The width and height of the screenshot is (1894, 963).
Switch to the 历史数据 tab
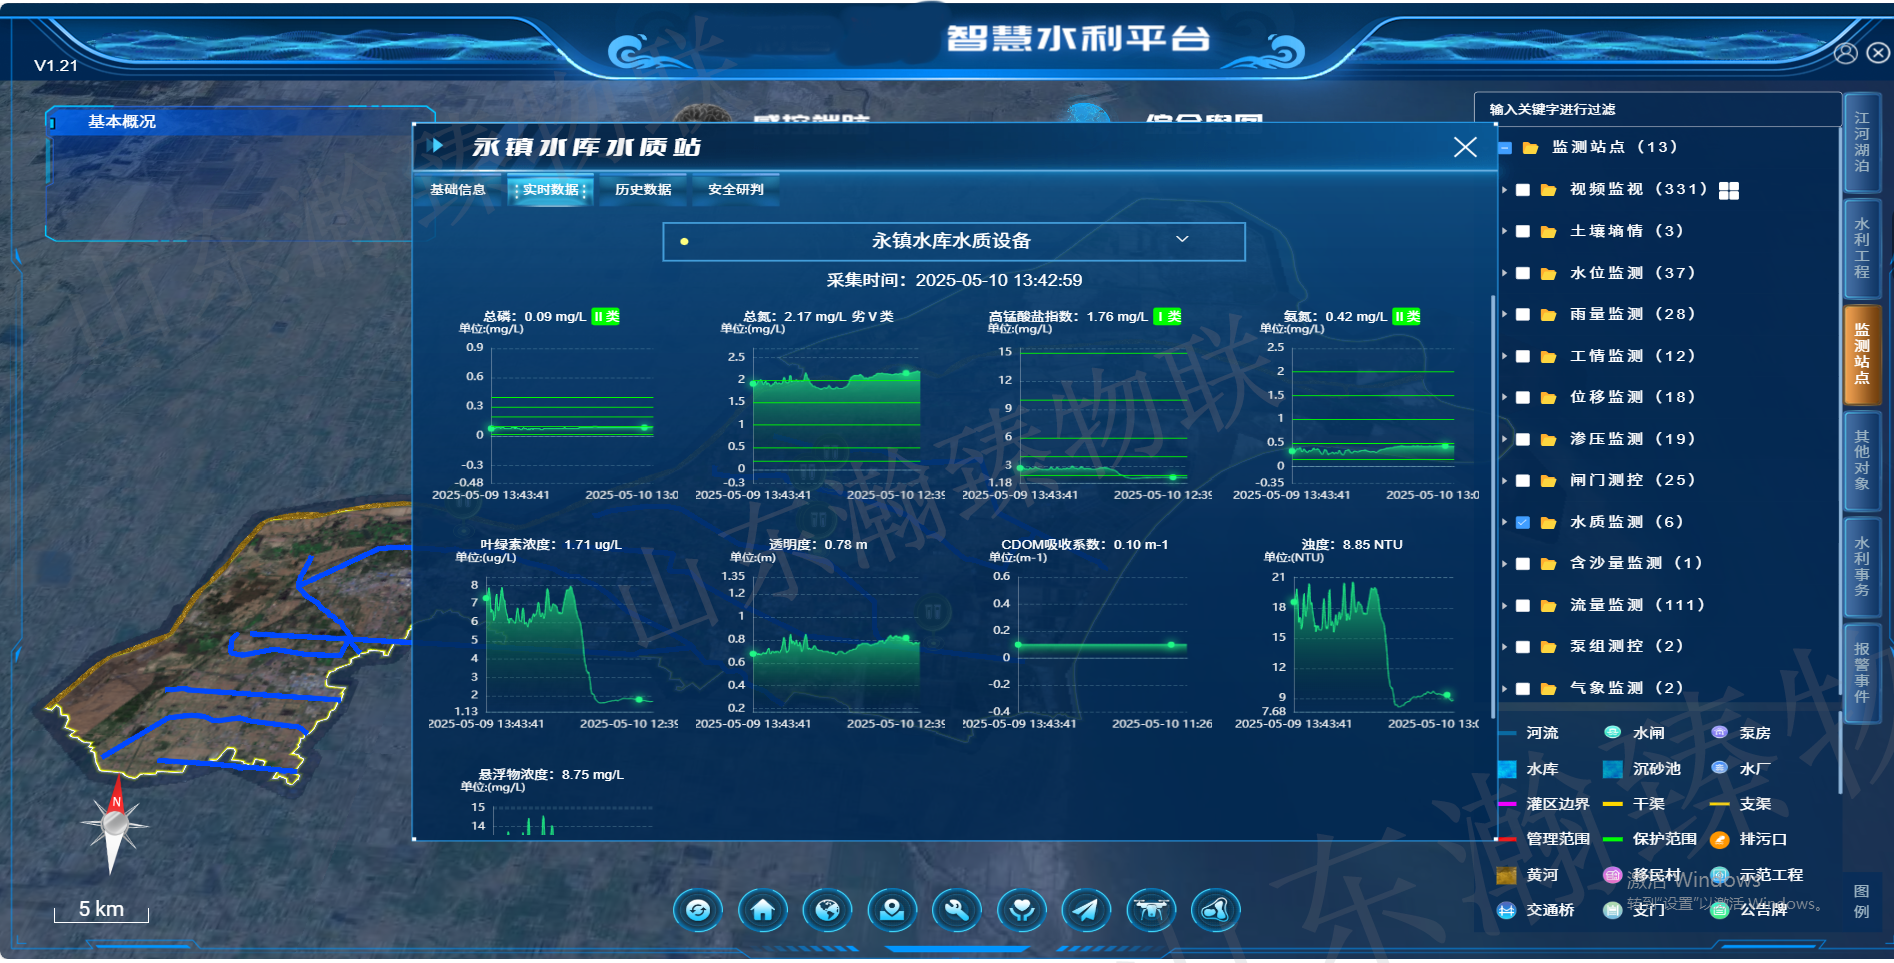643,189
